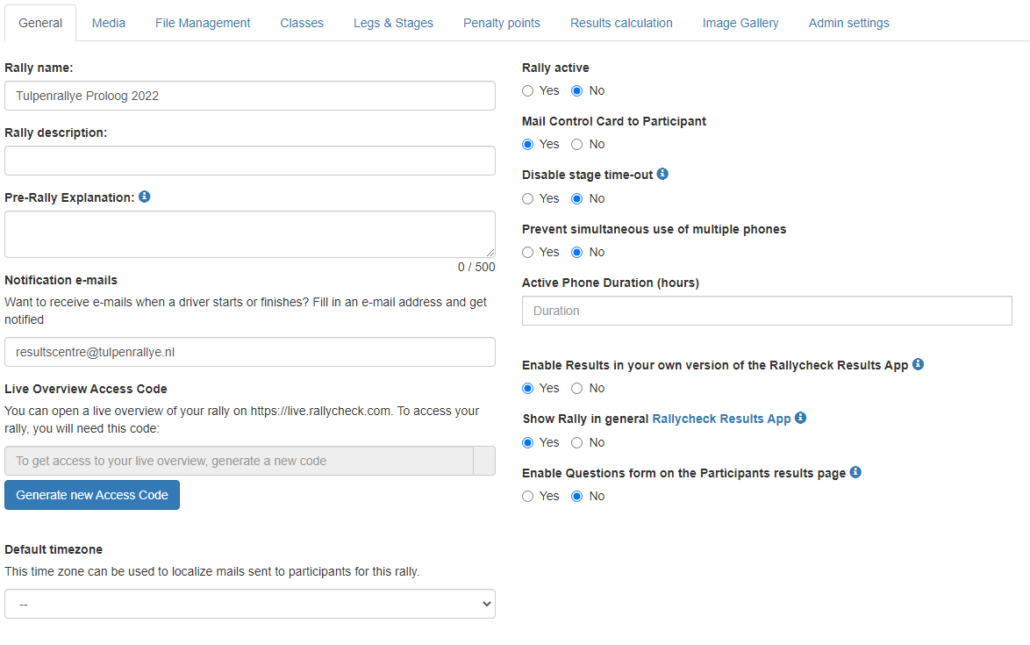Screen dimensions: 1030x645
Task: Open the info icon next to Rallycheck Results App link
Action: coord(799,419)
